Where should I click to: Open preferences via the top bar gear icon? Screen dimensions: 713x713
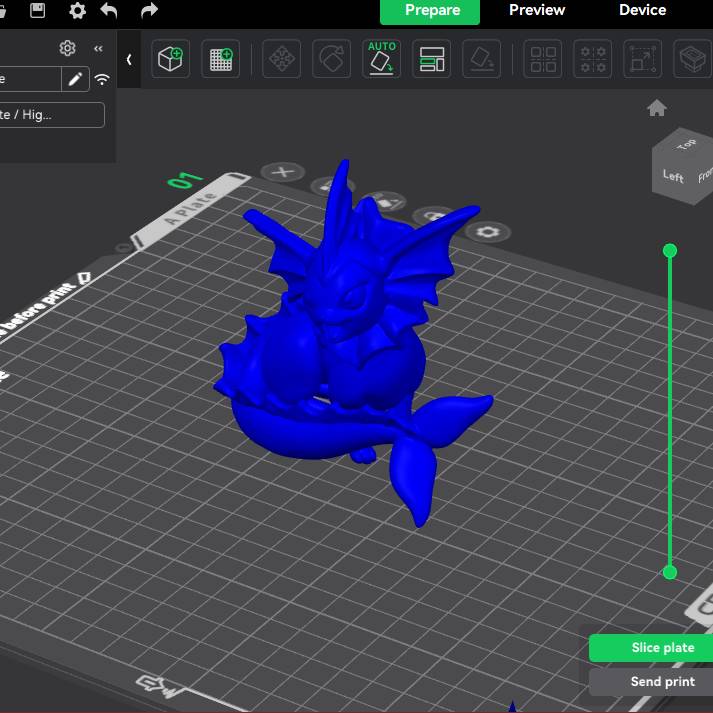77,10
